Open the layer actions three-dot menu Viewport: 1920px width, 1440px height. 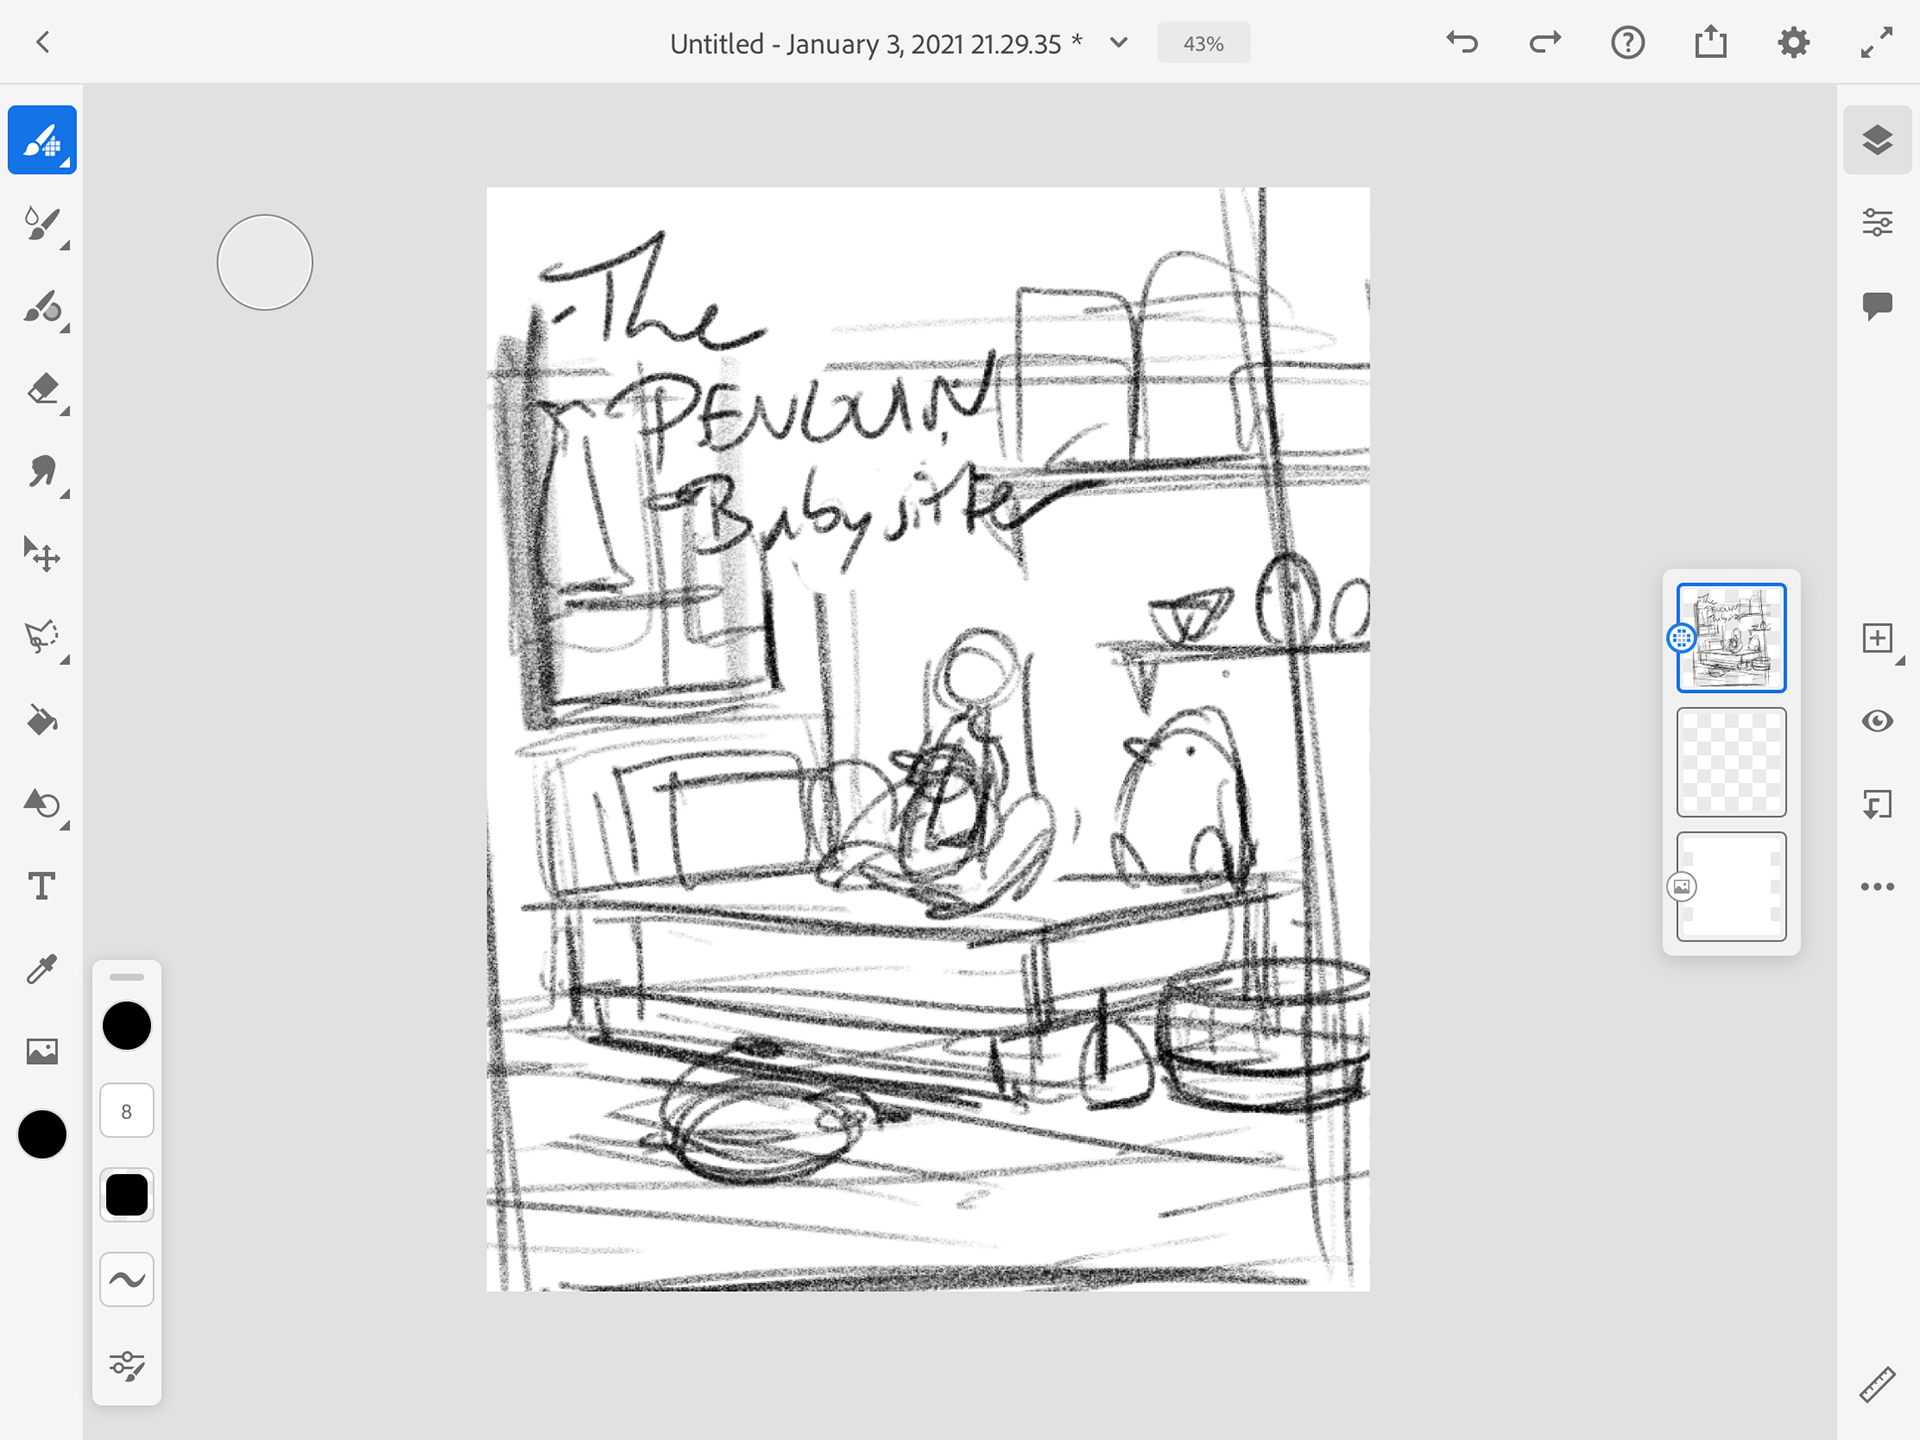click(1877, 887)
